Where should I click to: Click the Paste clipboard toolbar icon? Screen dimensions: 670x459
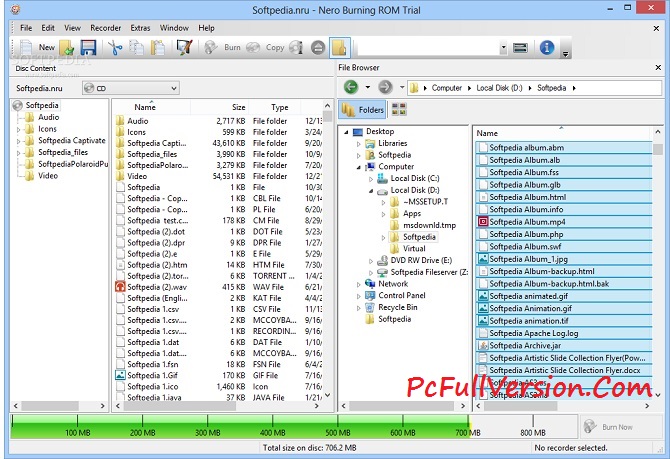158,47
